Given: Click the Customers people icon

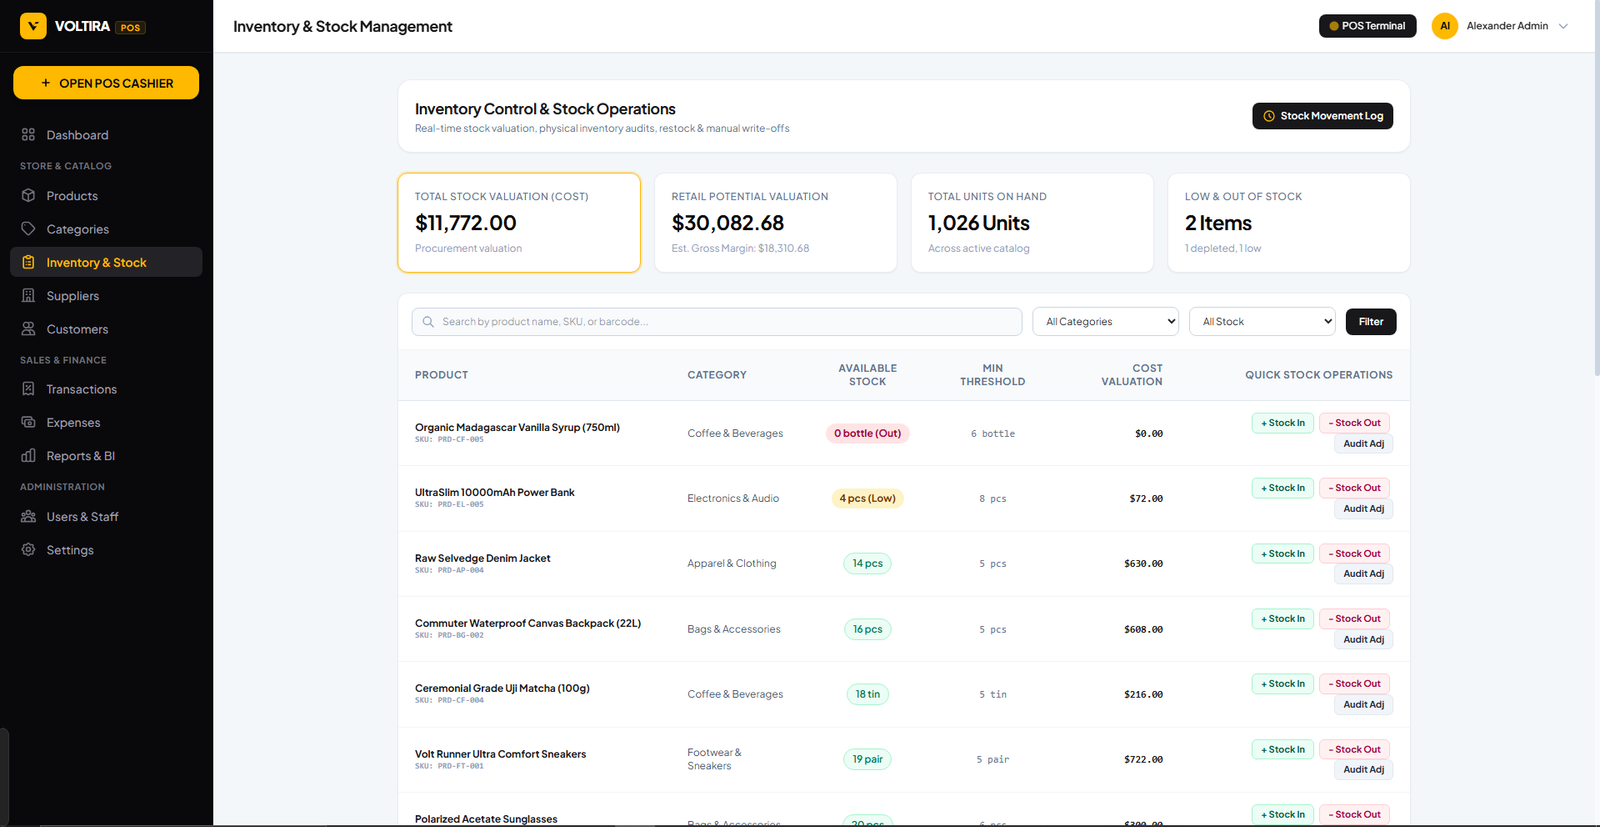Looking at the screenshot, I should (x=28, y=329).
